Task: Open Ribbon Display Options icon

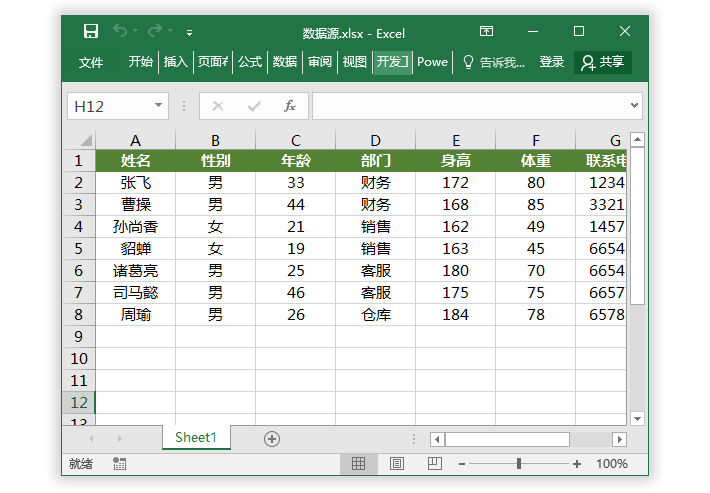Action: (x=486, y=31)
